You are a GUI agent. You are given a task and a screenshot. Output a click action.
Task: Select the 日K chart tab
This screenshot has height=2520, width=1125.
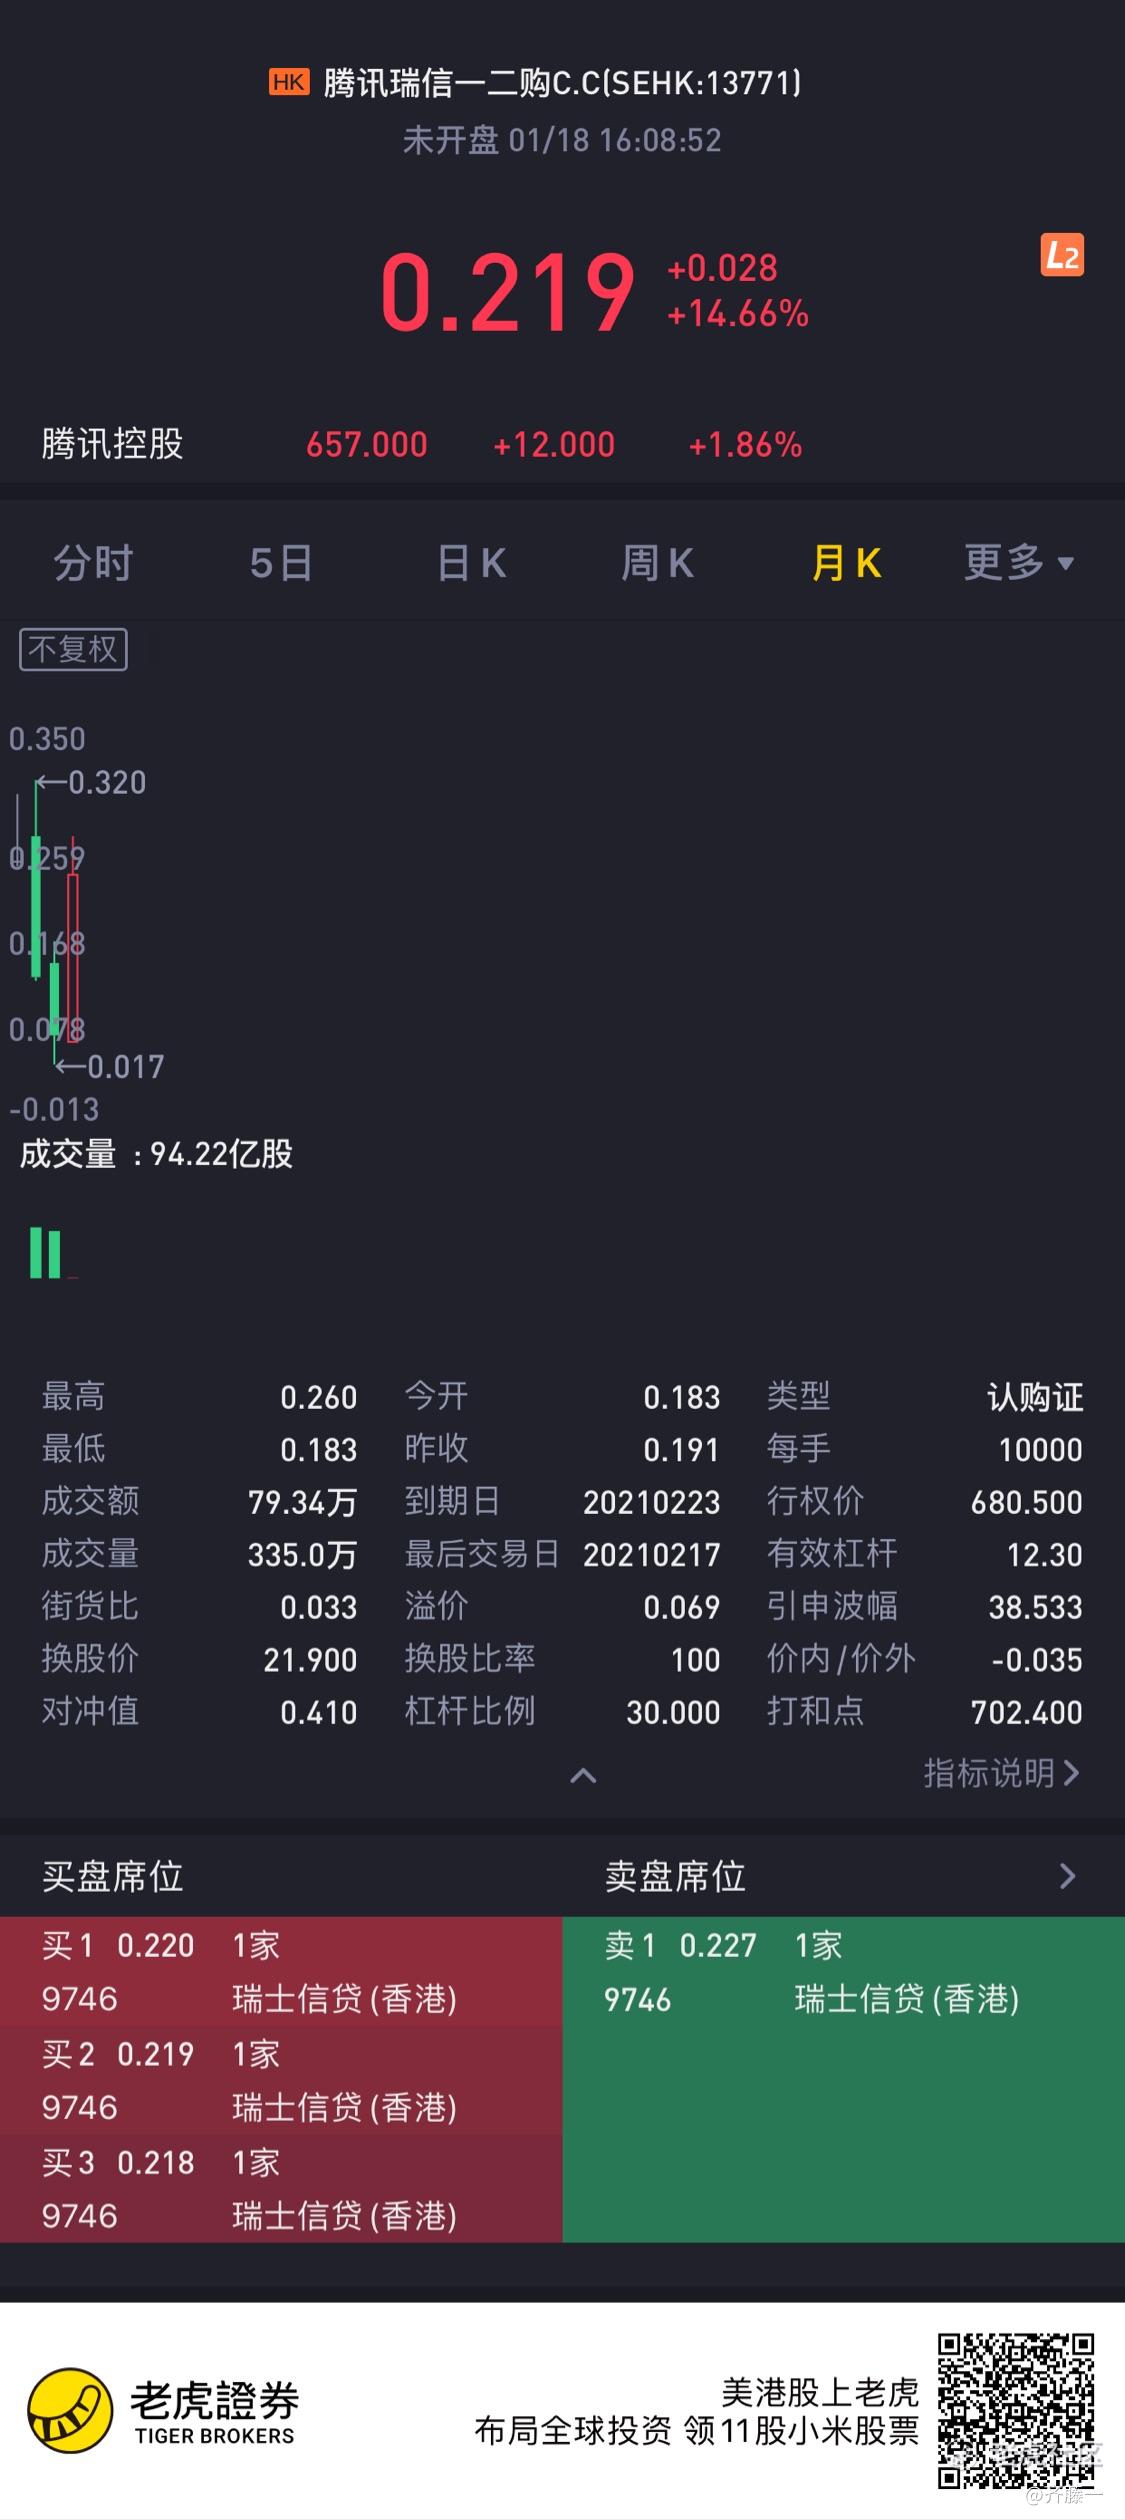point(472,563)
